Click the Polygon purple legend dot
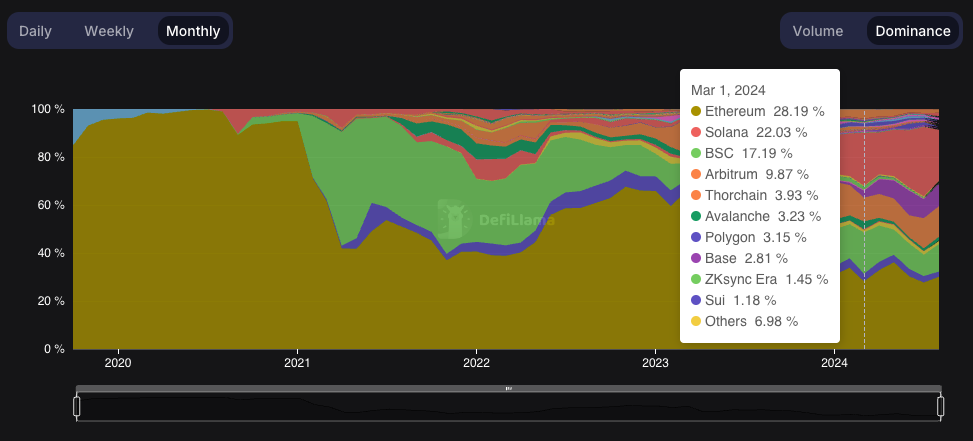The height and width of the screenshot is (441, 973). coord(696,238)
